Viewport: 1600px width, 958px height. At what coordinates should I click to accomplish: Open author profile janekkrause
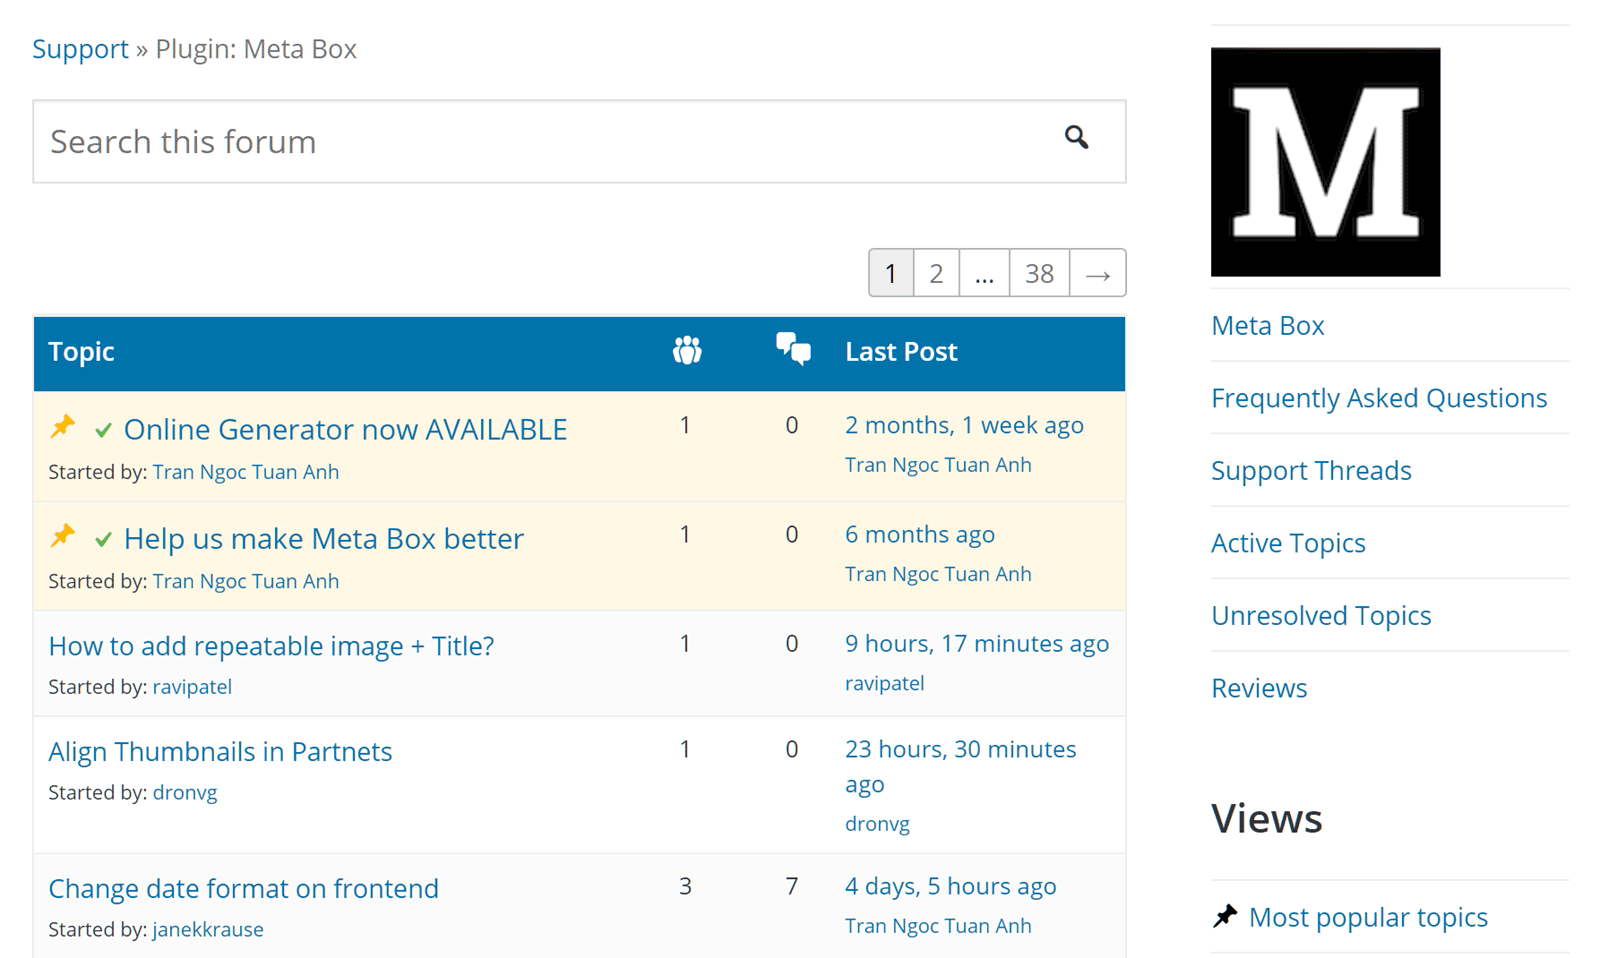(208, 929)
